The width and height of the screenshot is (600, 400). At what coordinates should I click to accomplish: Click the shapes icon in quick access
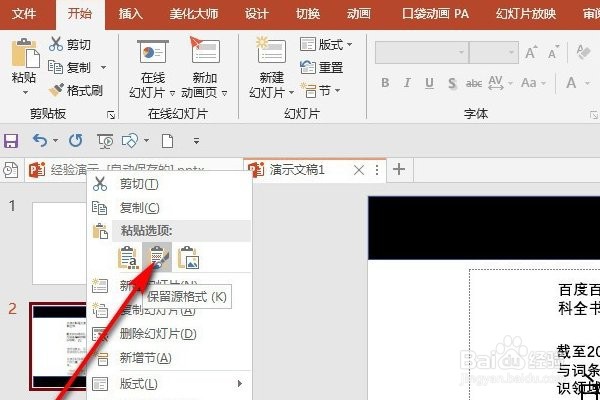point(130,141)
